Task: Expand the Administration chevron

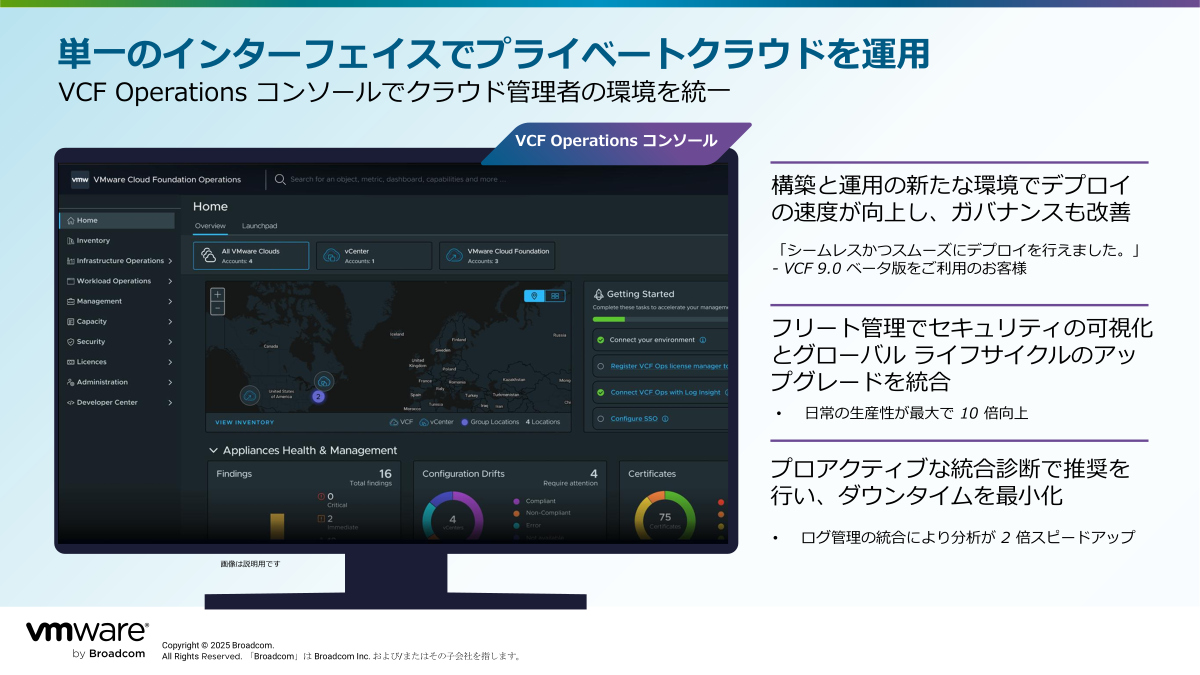Action: click(170, 382)
